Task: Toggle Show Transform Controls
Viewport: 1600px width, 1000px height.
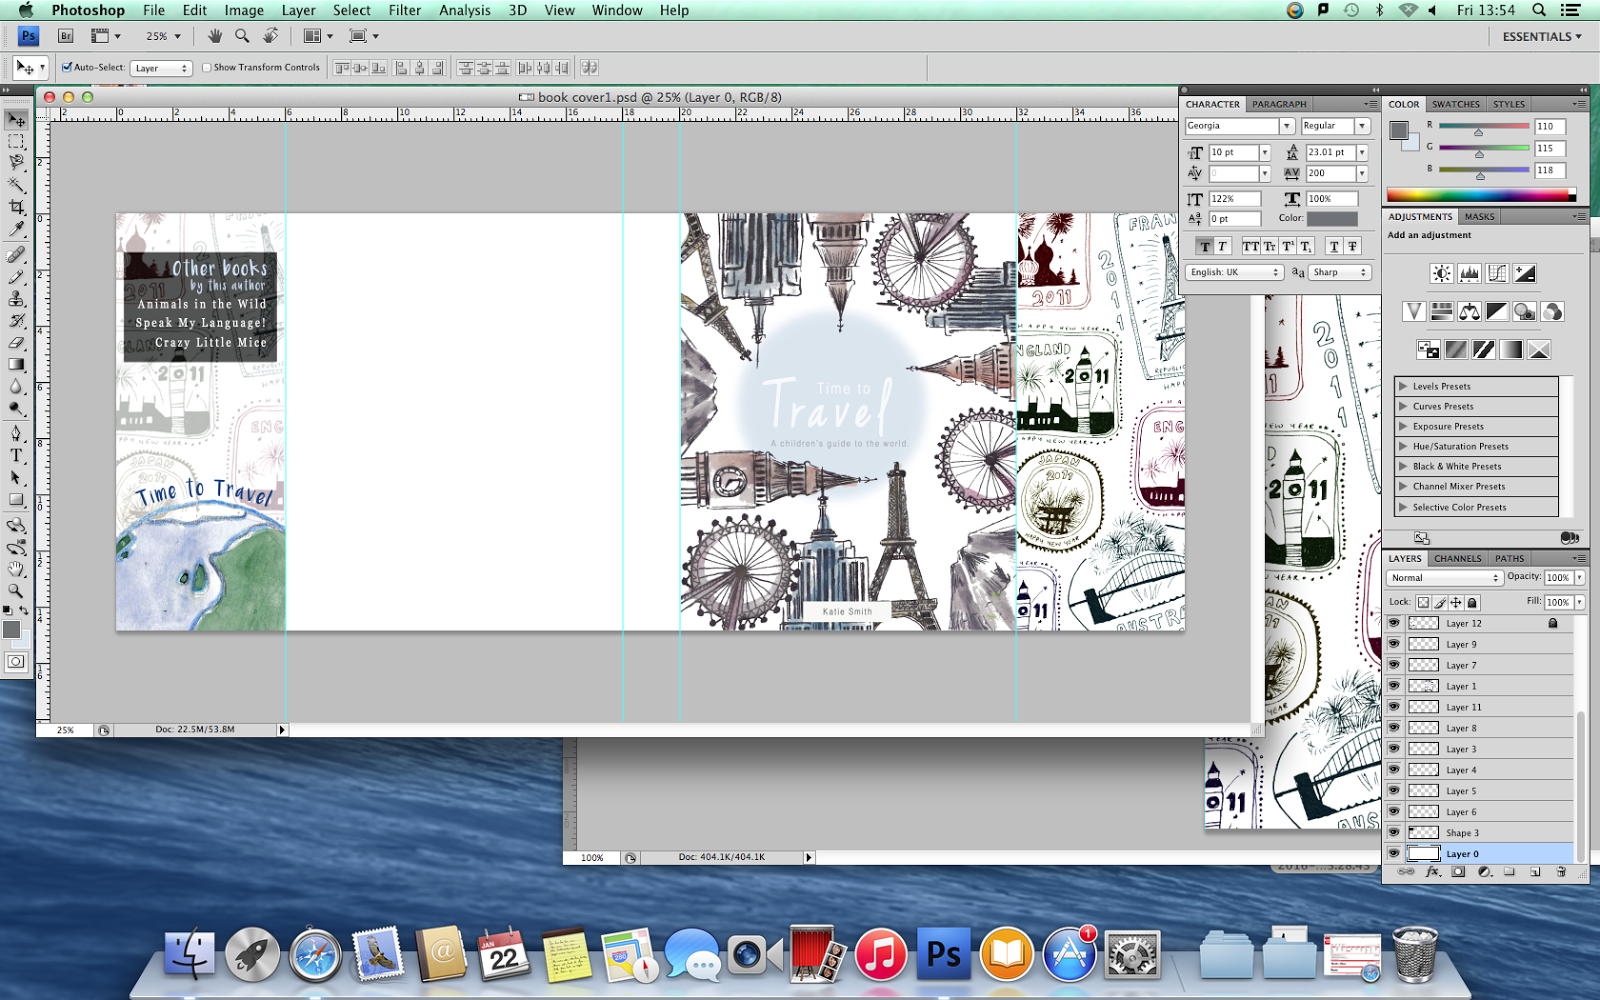Action: click(x=205, y=67)
